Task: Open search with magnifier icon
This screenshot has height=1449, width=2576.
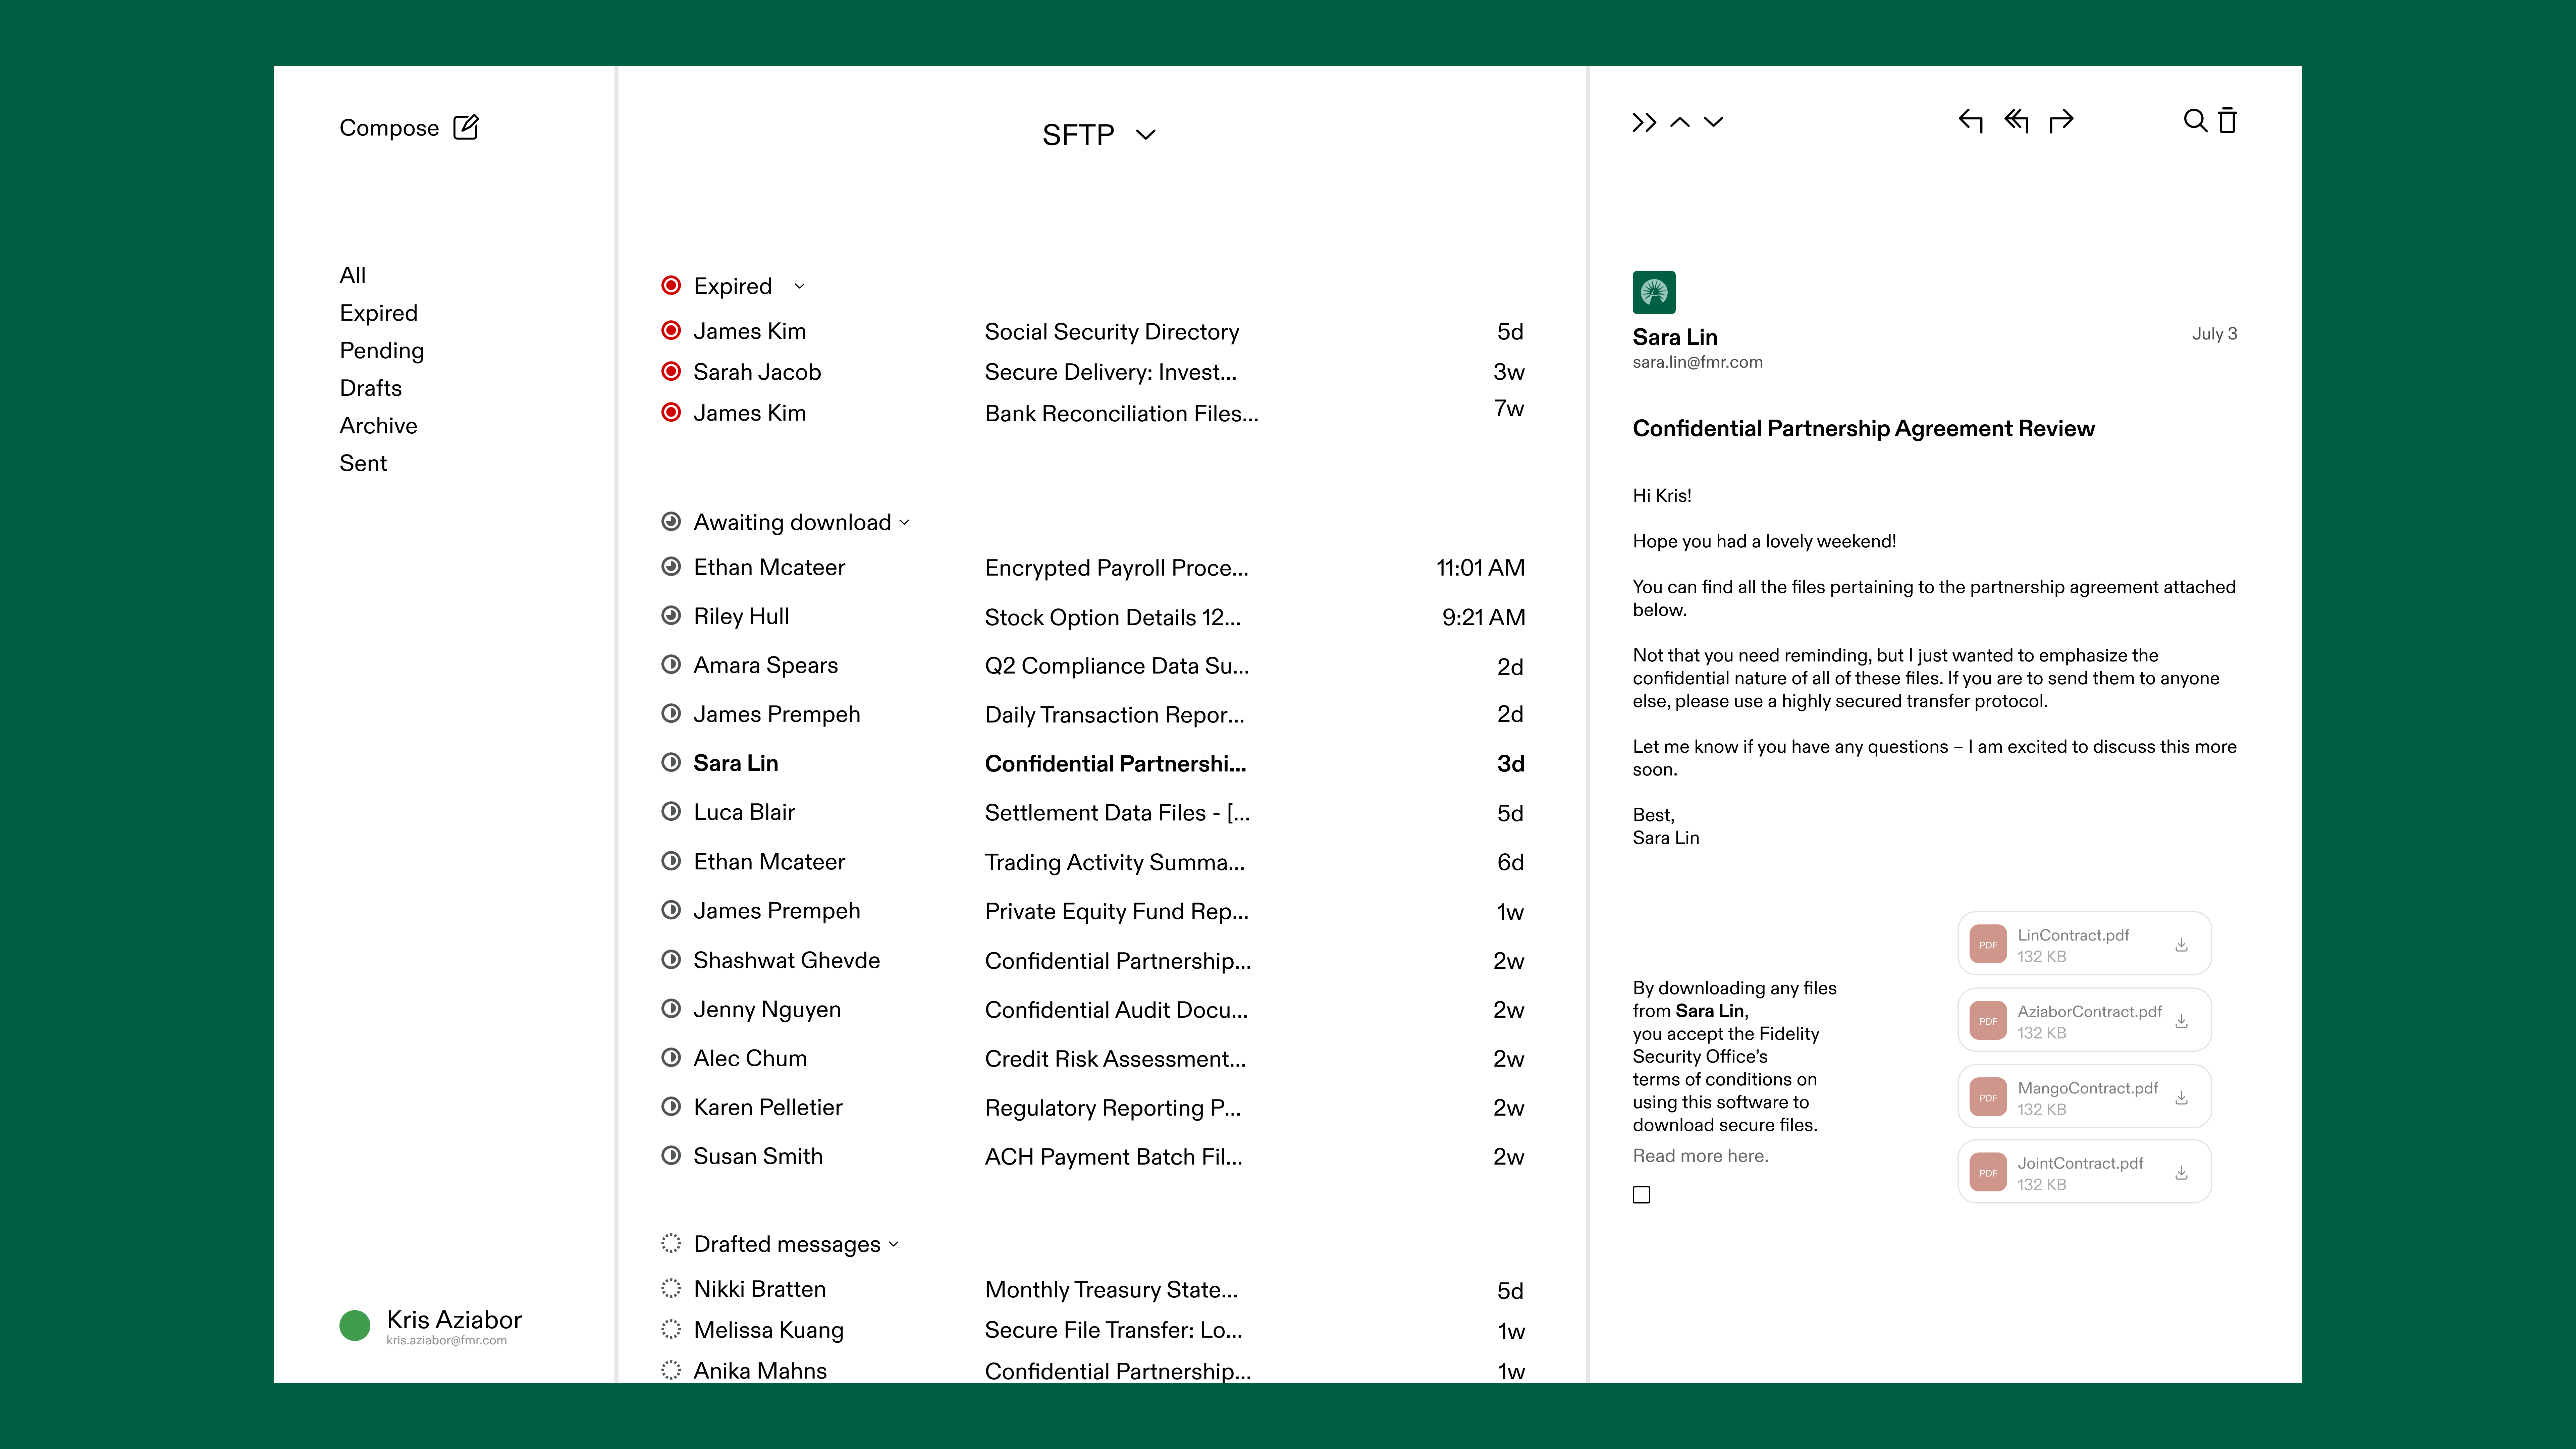Action: (2195, 121)
